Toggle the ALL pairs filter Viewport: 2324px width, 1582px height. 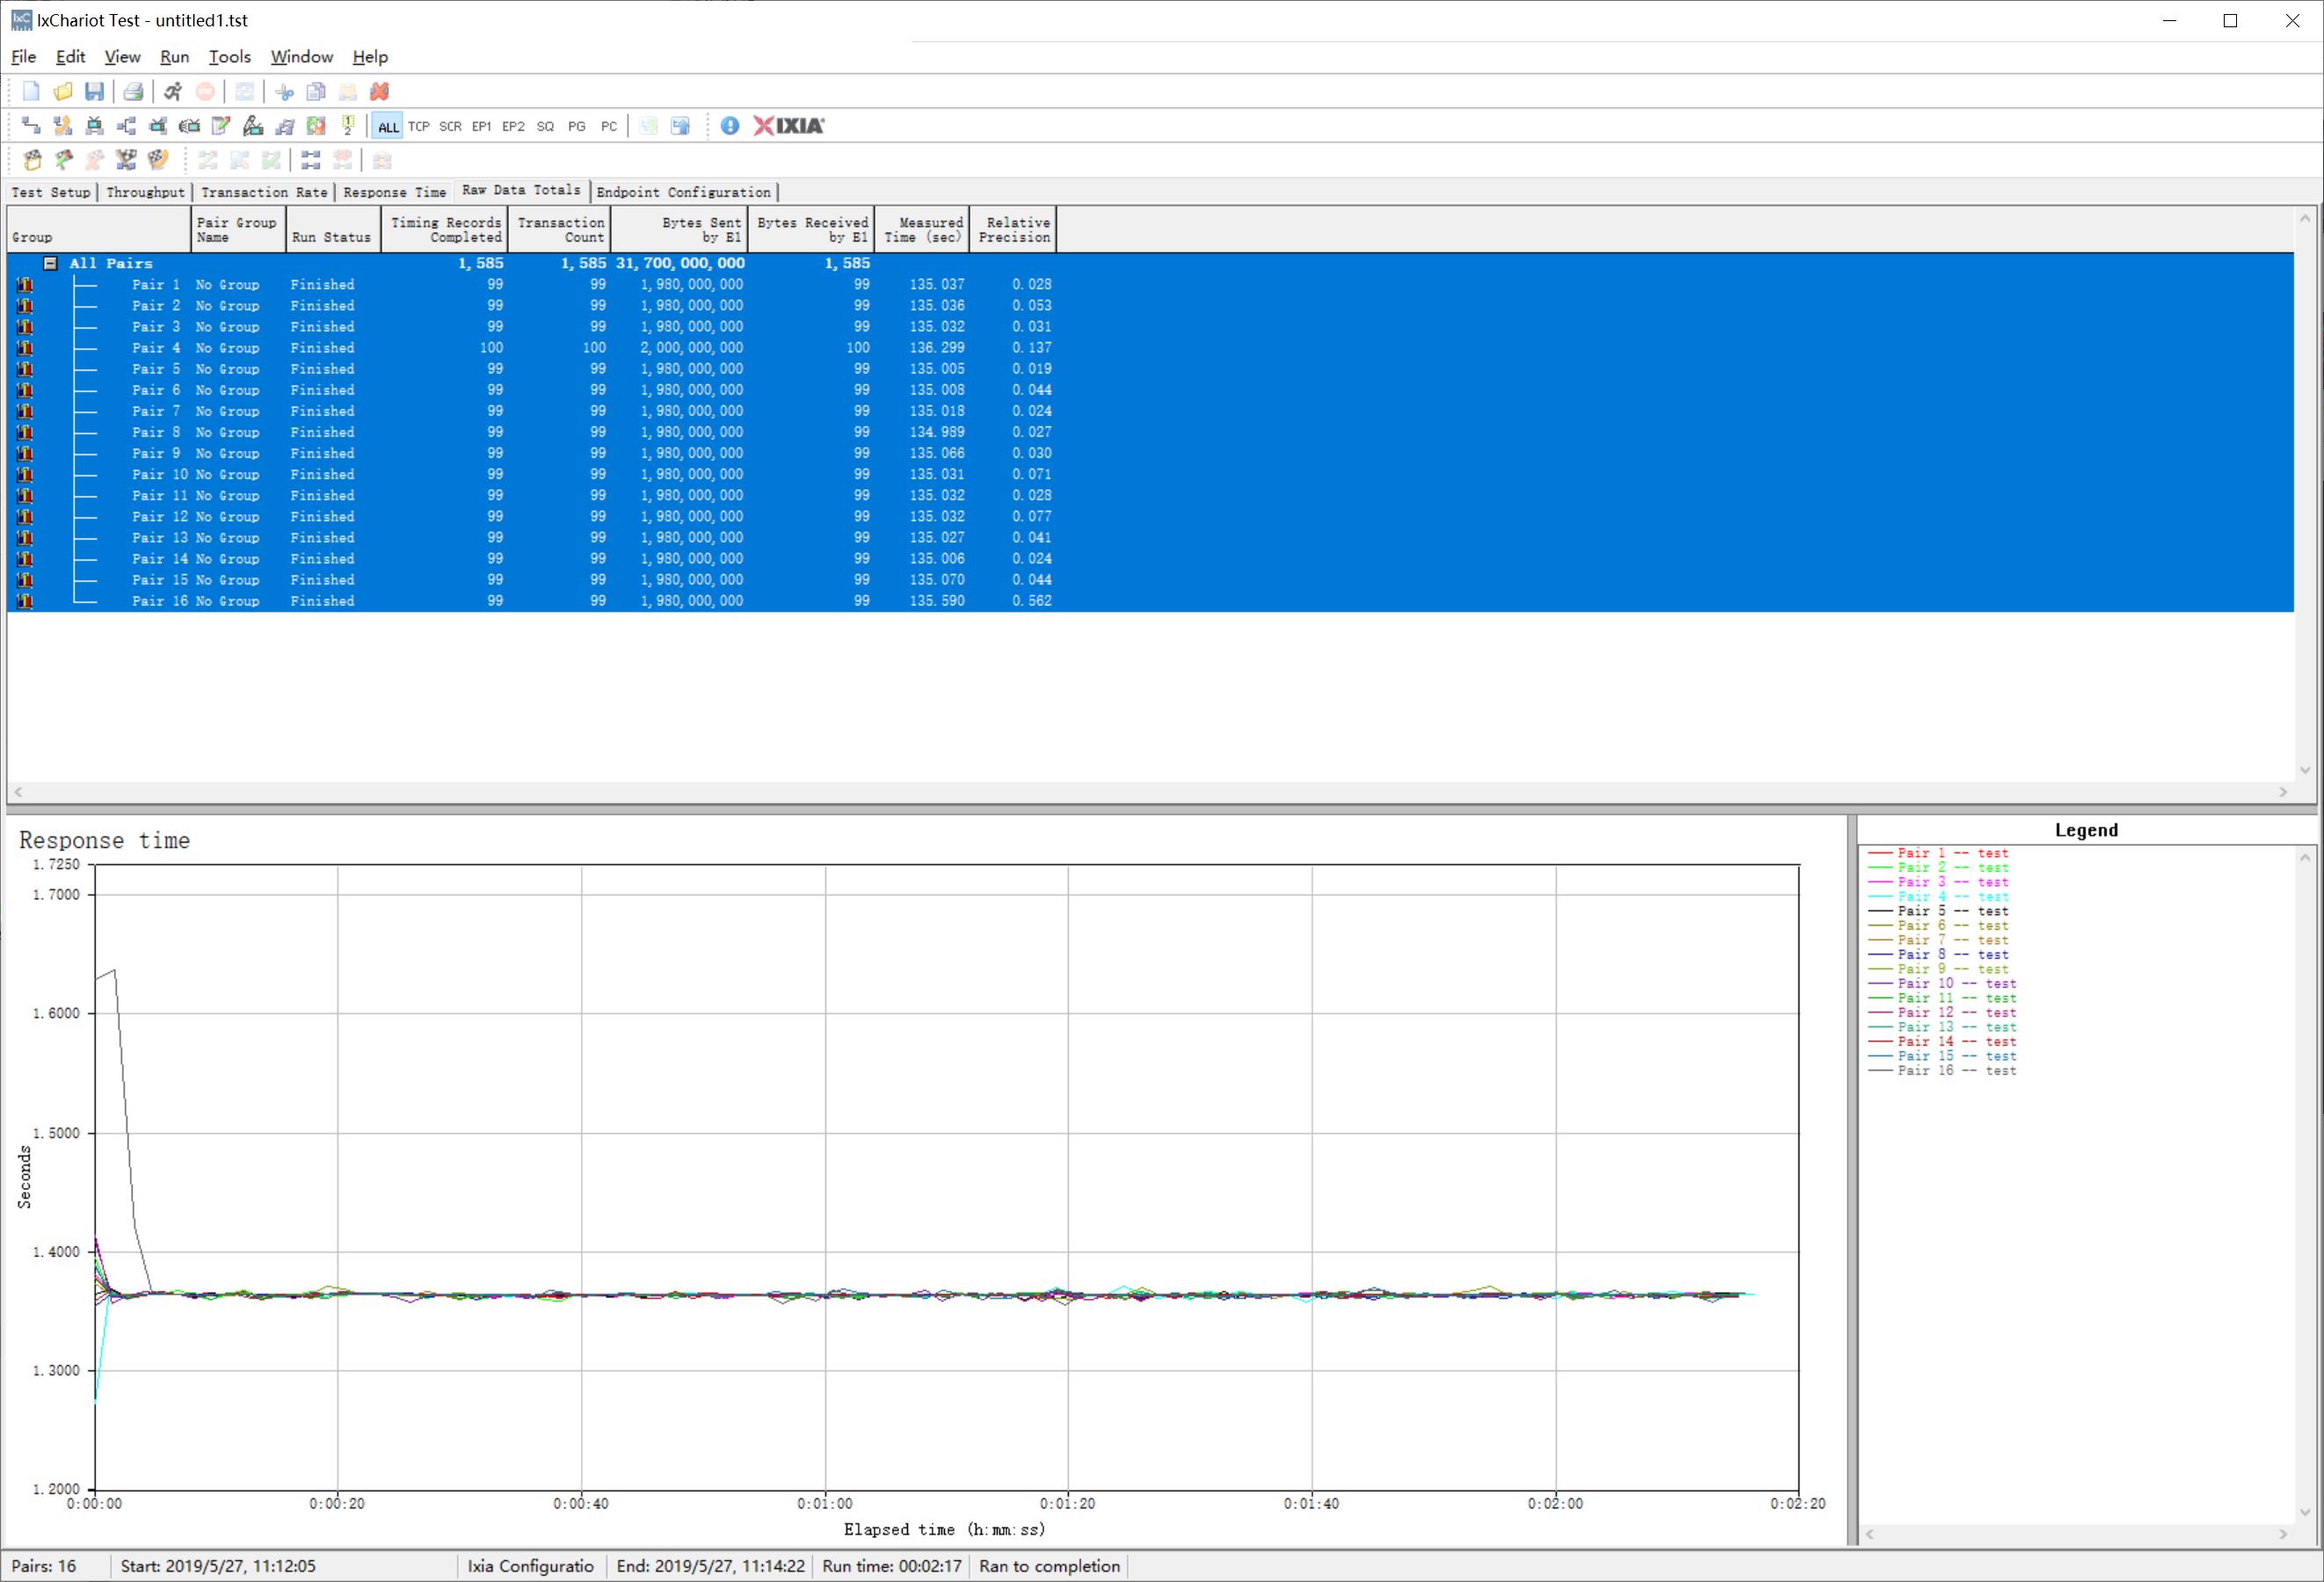[388, 127]
